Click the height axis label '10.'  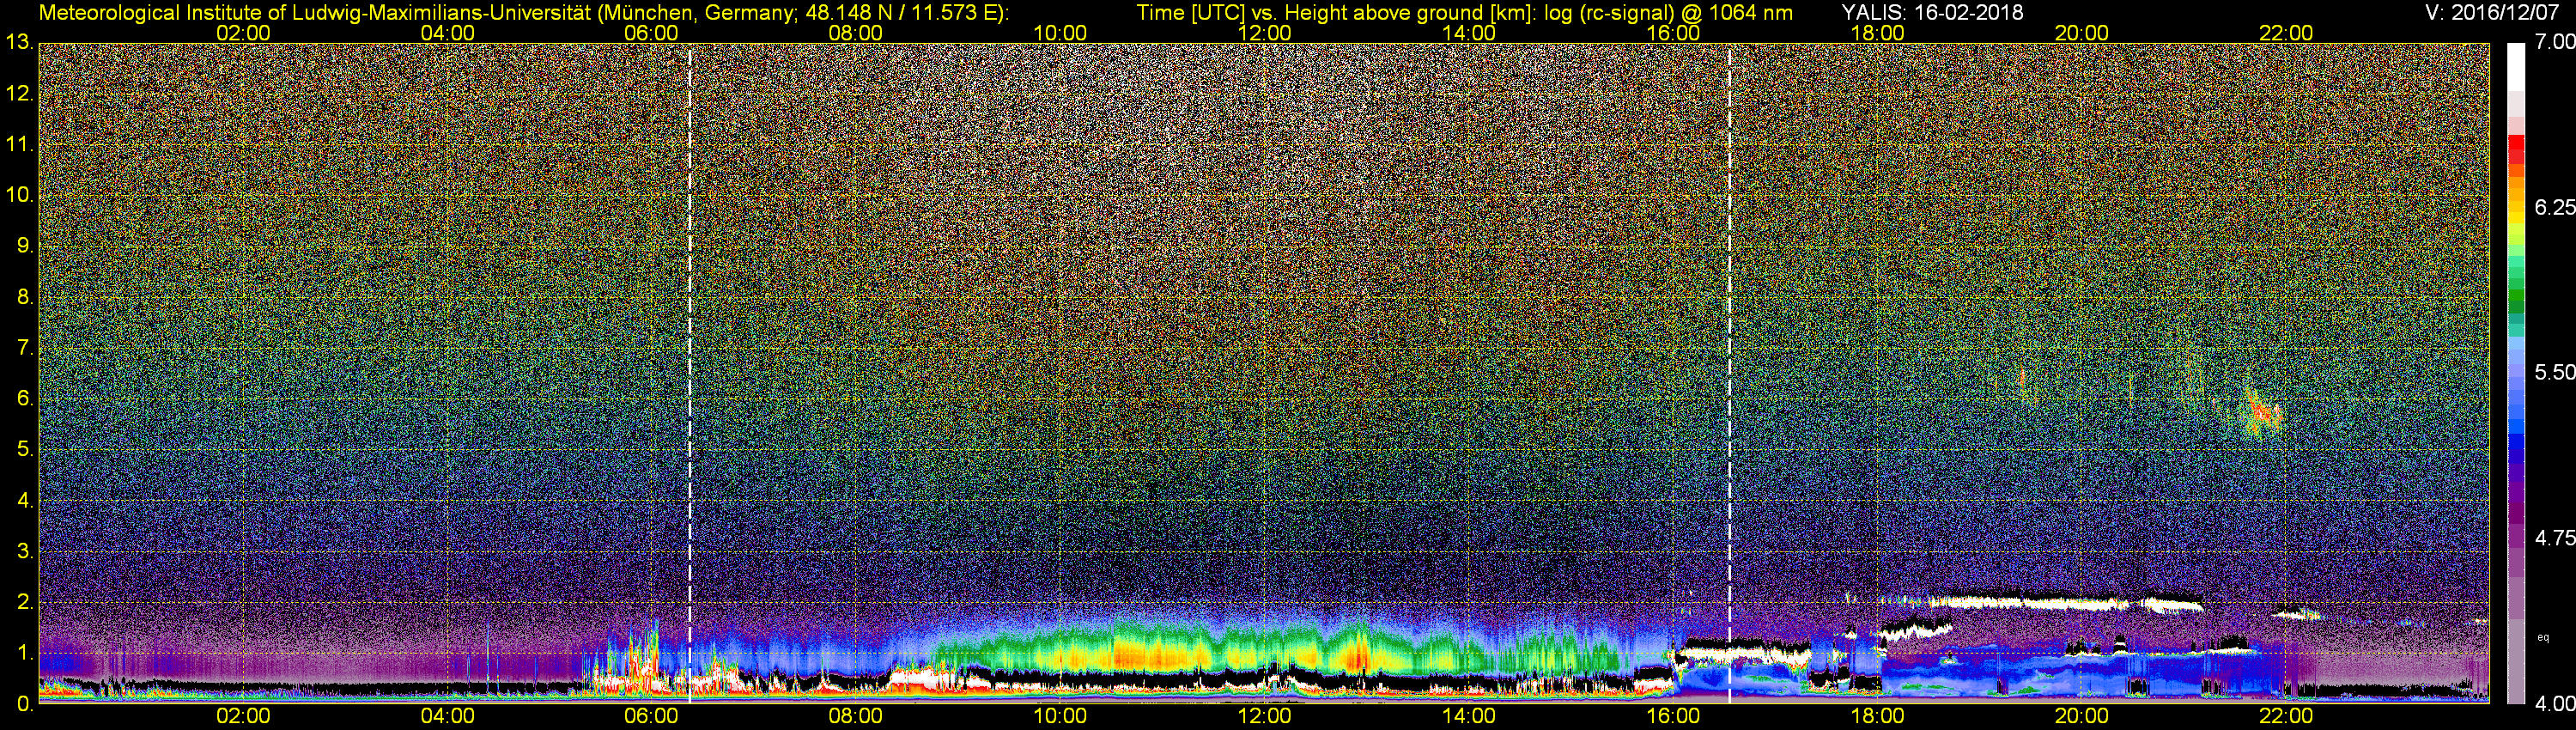pyautogui.click(x=19, y=195)
